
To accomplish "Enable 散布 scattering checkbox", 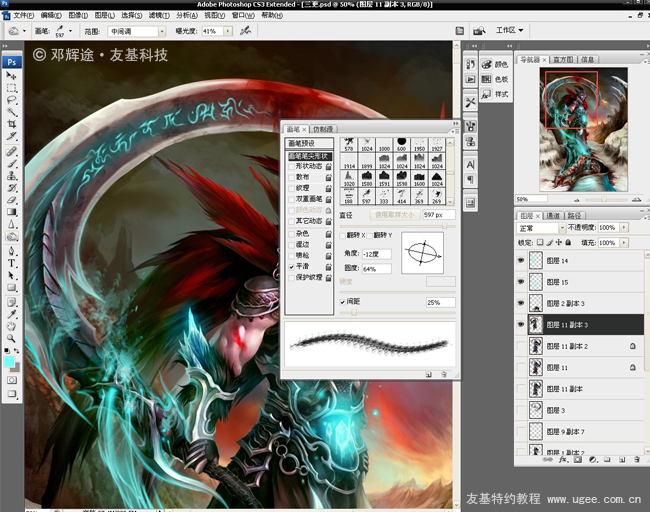I will (x=291, y=177).
